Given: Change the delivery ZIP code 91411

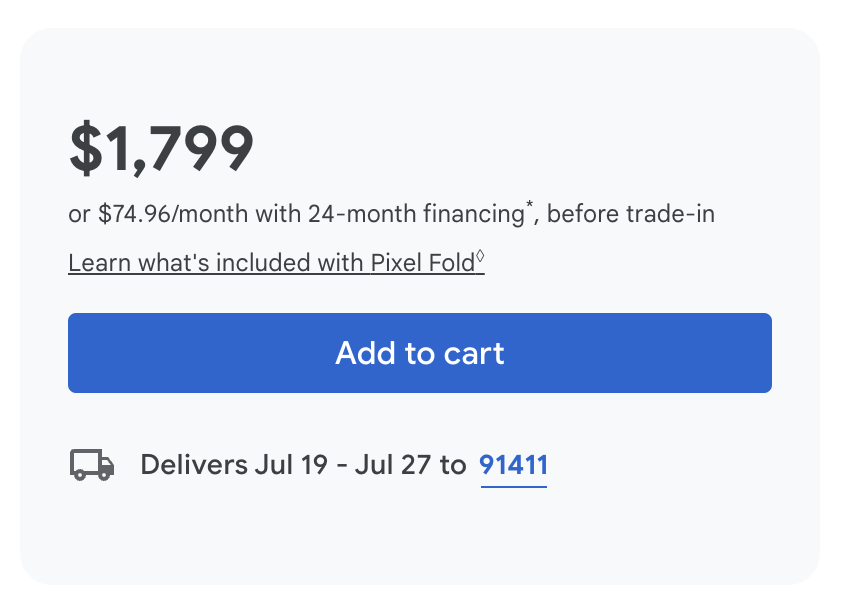Looking at the screenshot, I should coord(513,465).
